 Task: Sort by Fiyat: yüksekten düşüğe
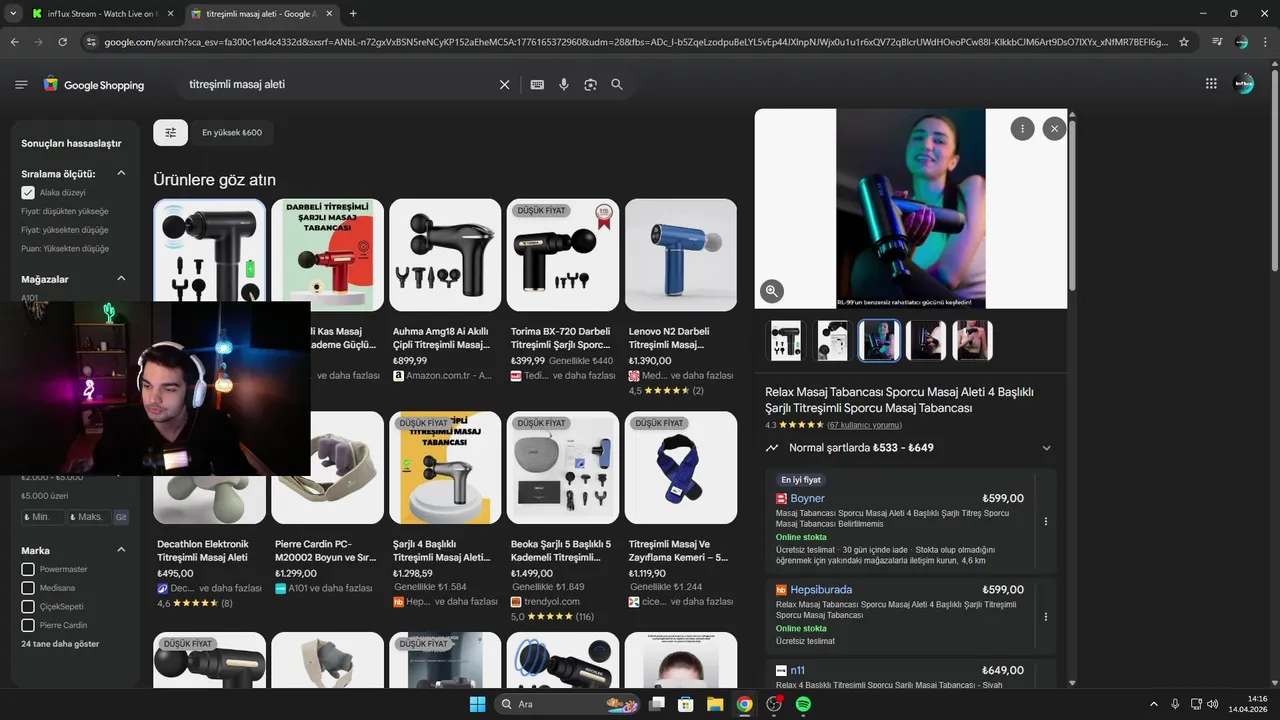(65, 230)
